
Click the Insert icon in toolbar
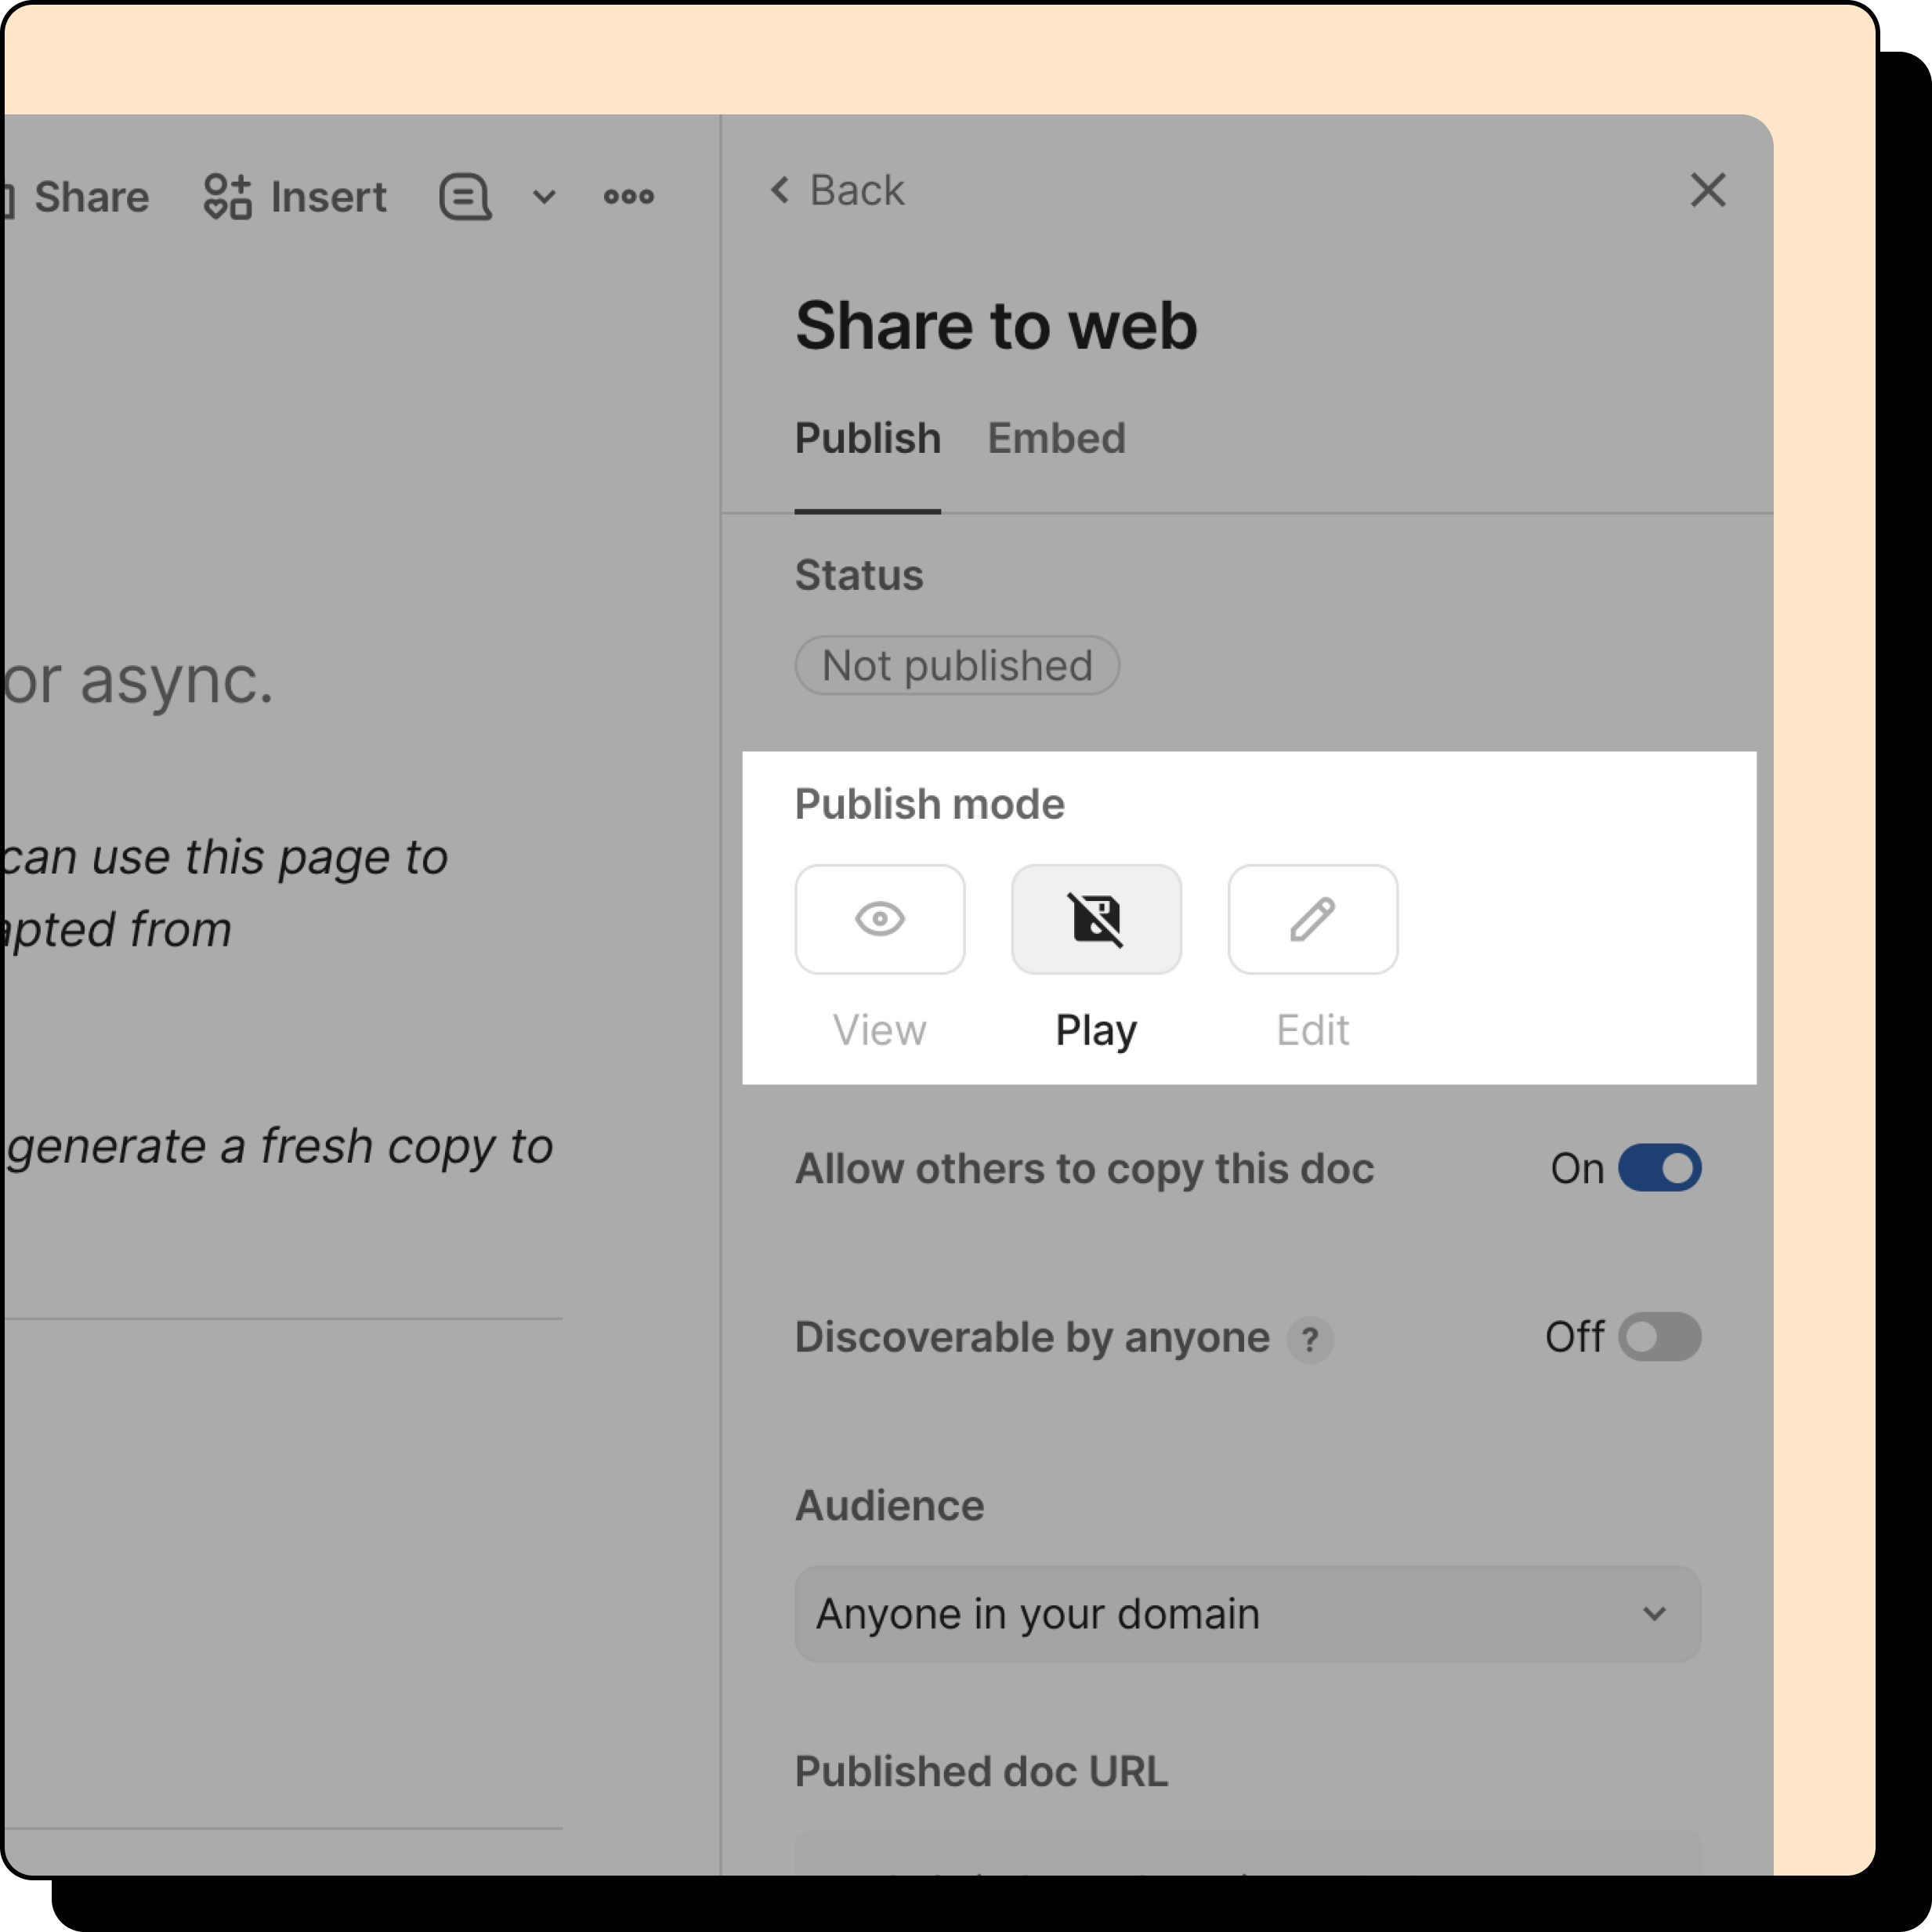(x=227, y=196)
